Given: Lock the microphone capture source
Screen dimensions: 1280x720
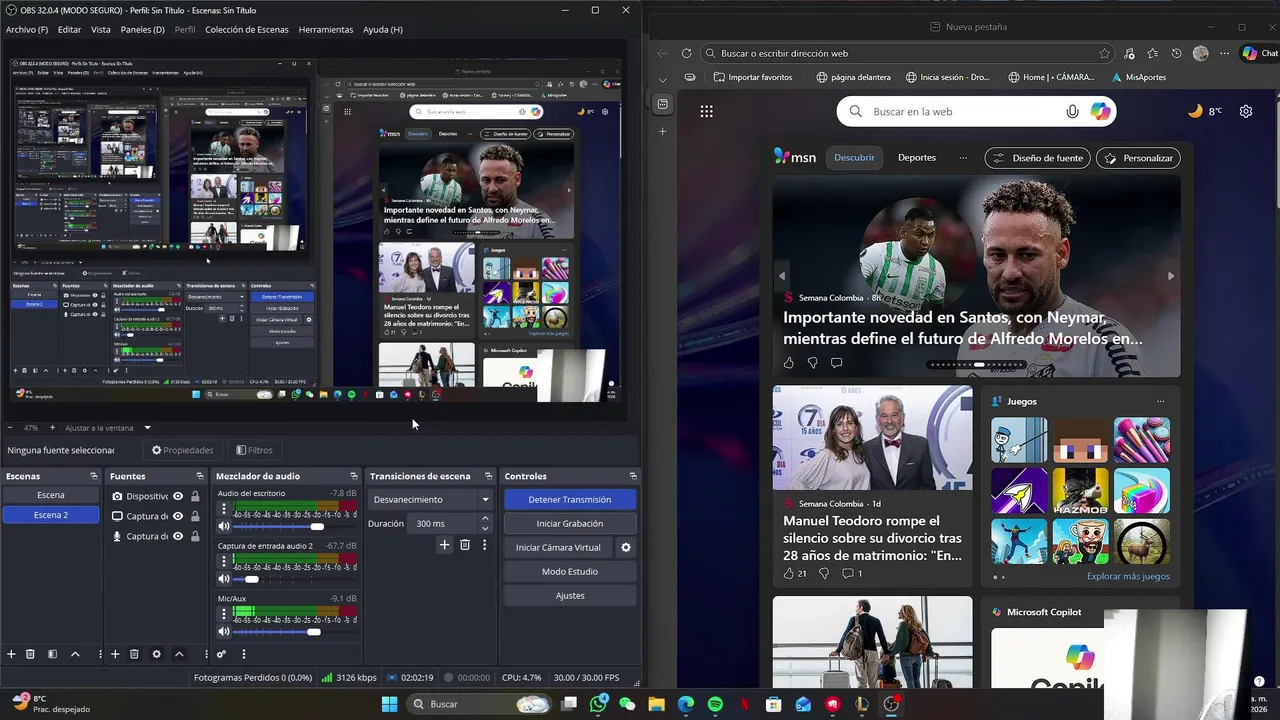Looking at the screenshot, I should 195,536.
